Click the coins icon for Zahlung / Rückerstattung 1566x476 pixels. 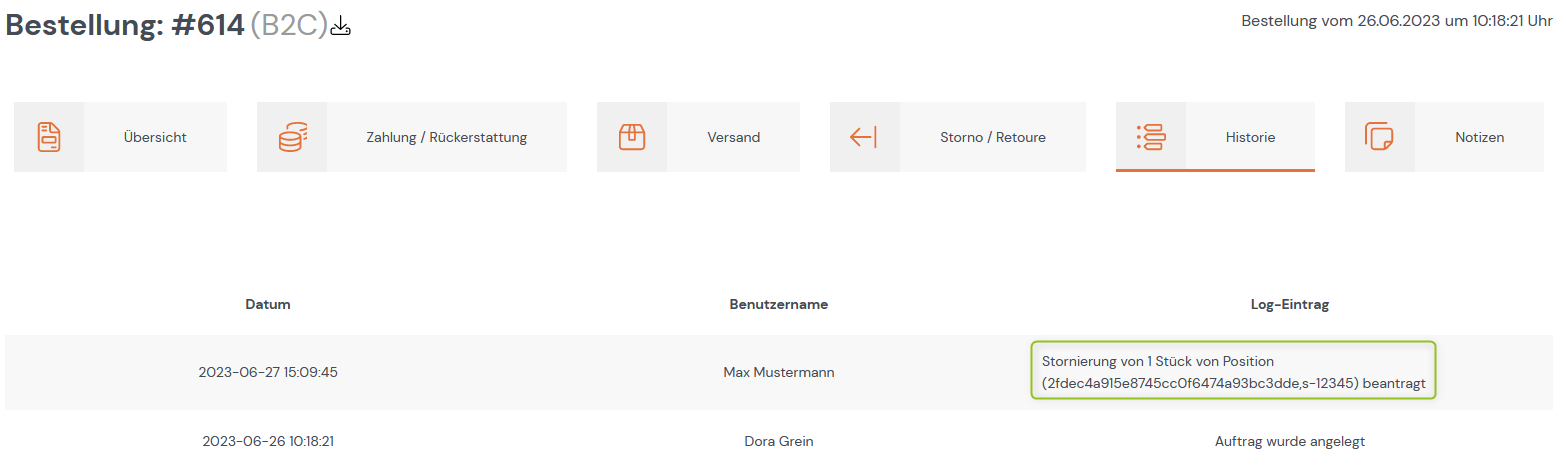point(292,137)
